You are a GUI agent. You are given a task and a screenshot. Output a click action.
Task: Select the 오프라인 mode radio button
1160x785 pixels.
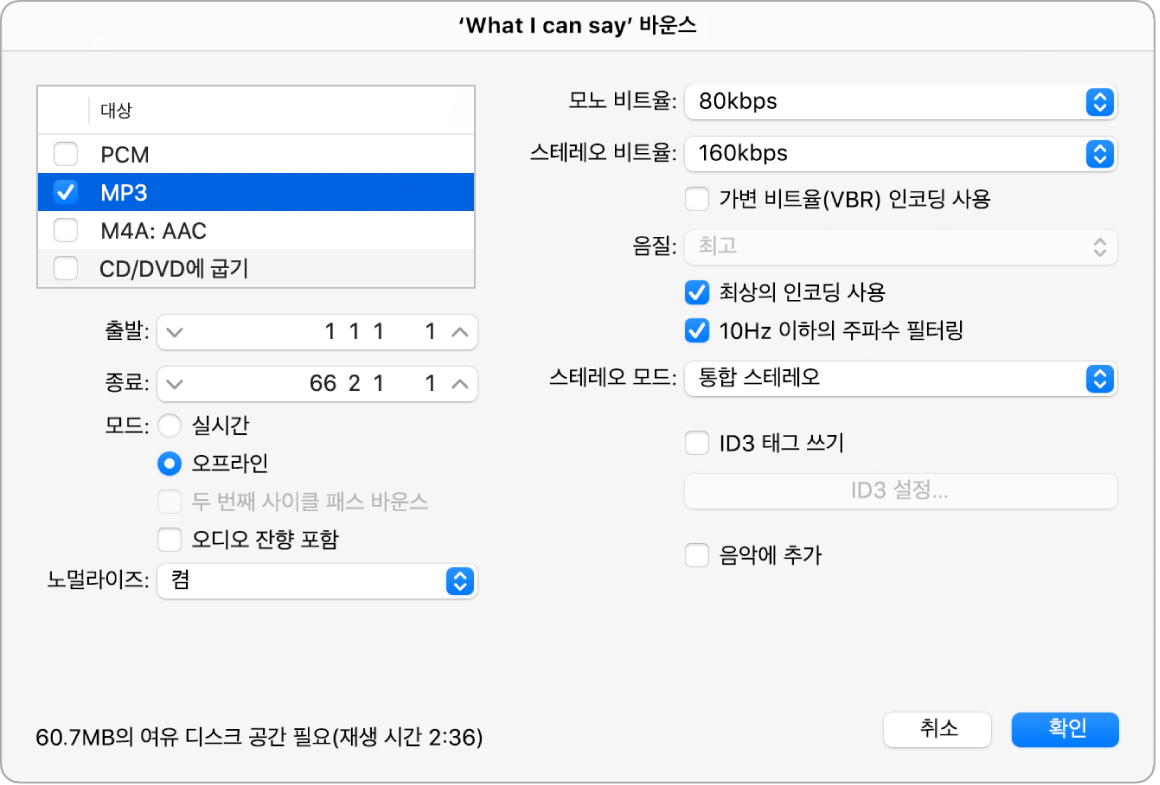(171, 464)
